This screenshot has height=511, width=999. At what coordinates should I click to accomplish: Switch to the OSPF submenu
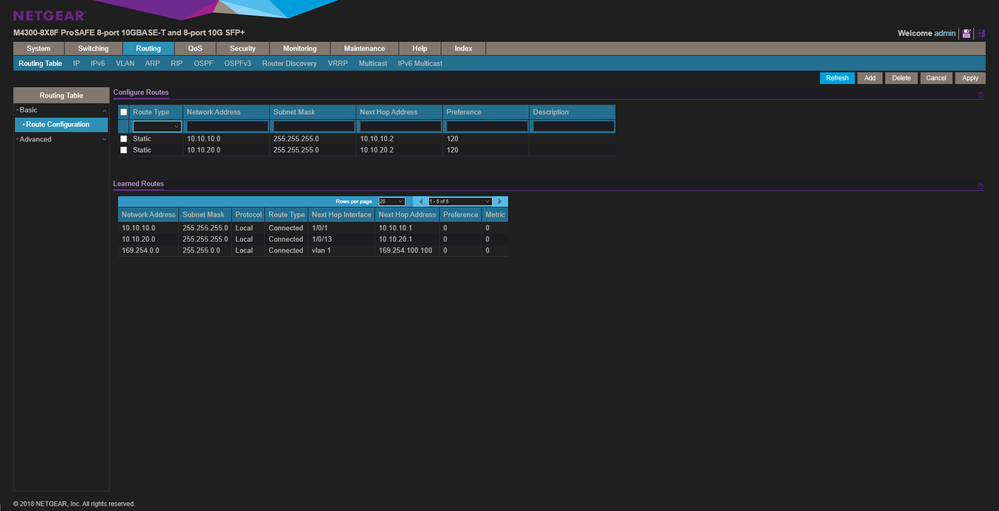[203, 63]
